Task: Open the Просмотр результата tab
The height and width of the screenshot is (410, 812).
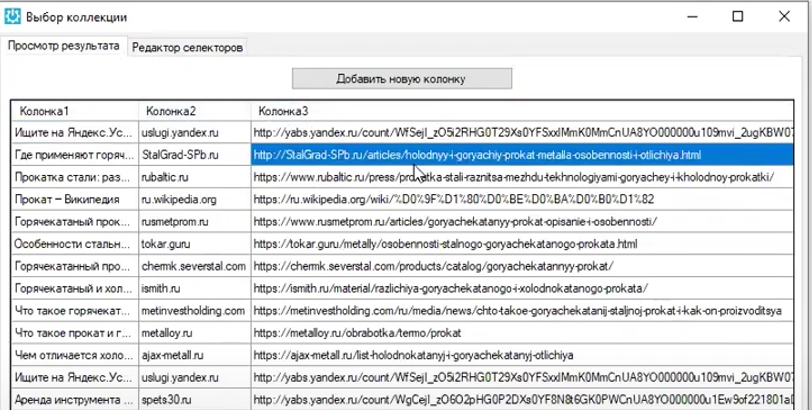Action: pyautogui.click(x=63, y=46)
